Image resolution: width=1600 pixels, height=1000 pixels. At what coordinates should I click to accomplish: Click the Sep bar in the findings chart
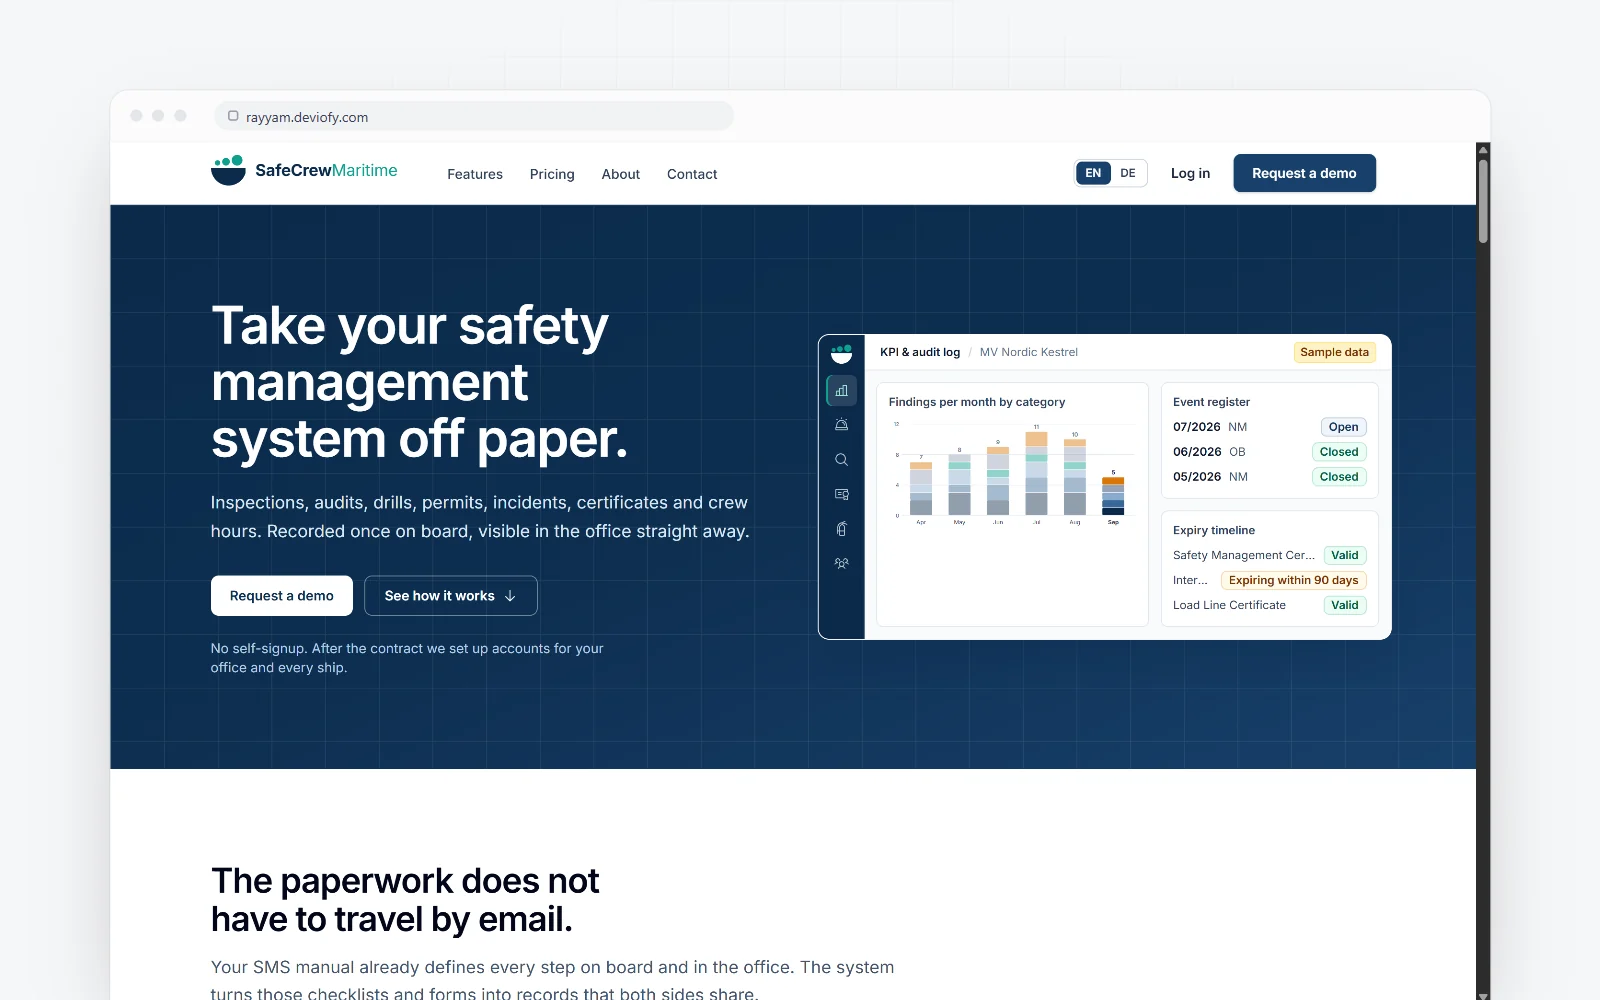tap(1113, 496)
